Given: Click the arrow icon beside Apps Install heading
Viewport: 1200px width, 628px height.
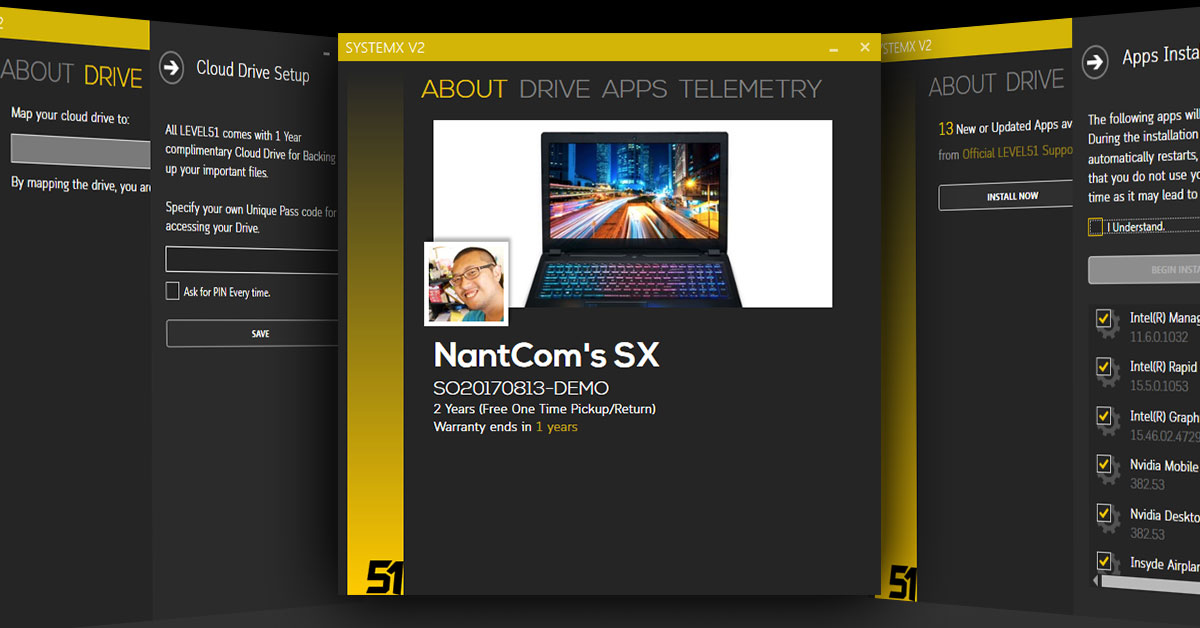Looking at the screenshot, I should 1095,62.
